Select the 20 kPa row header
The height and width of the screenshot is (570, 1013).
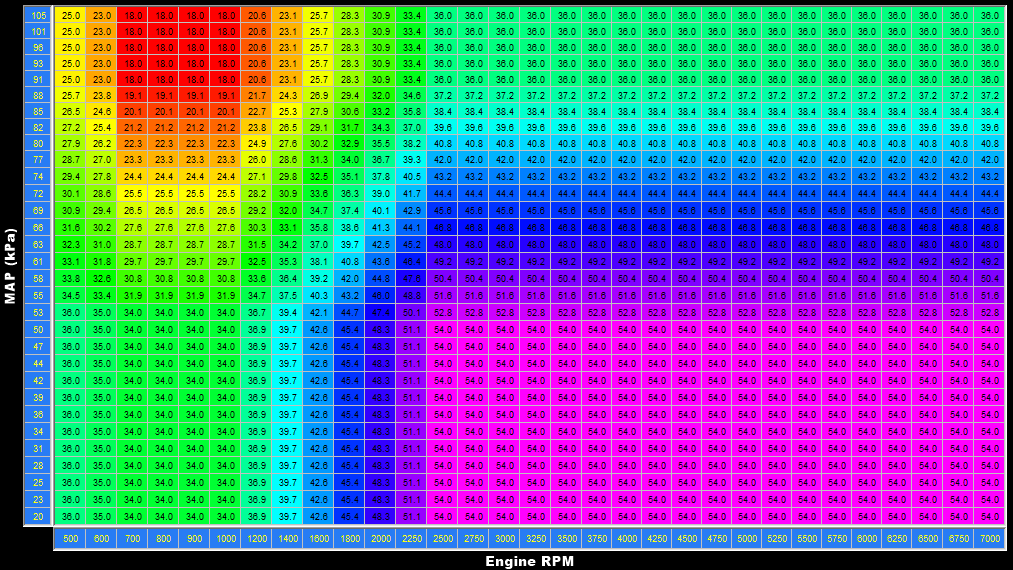pyautogui.click(x=38, y=516)
